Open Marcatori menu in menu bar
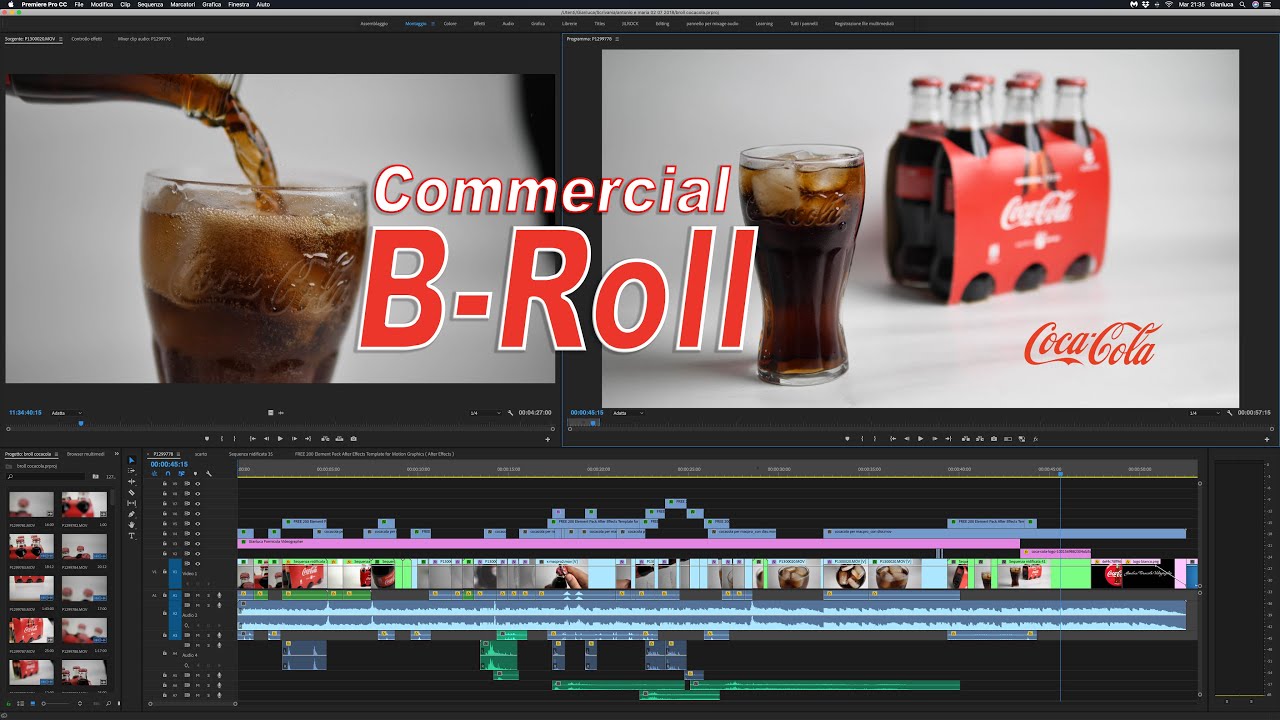Screen dimensions: 1280x720 coord(182,4)
